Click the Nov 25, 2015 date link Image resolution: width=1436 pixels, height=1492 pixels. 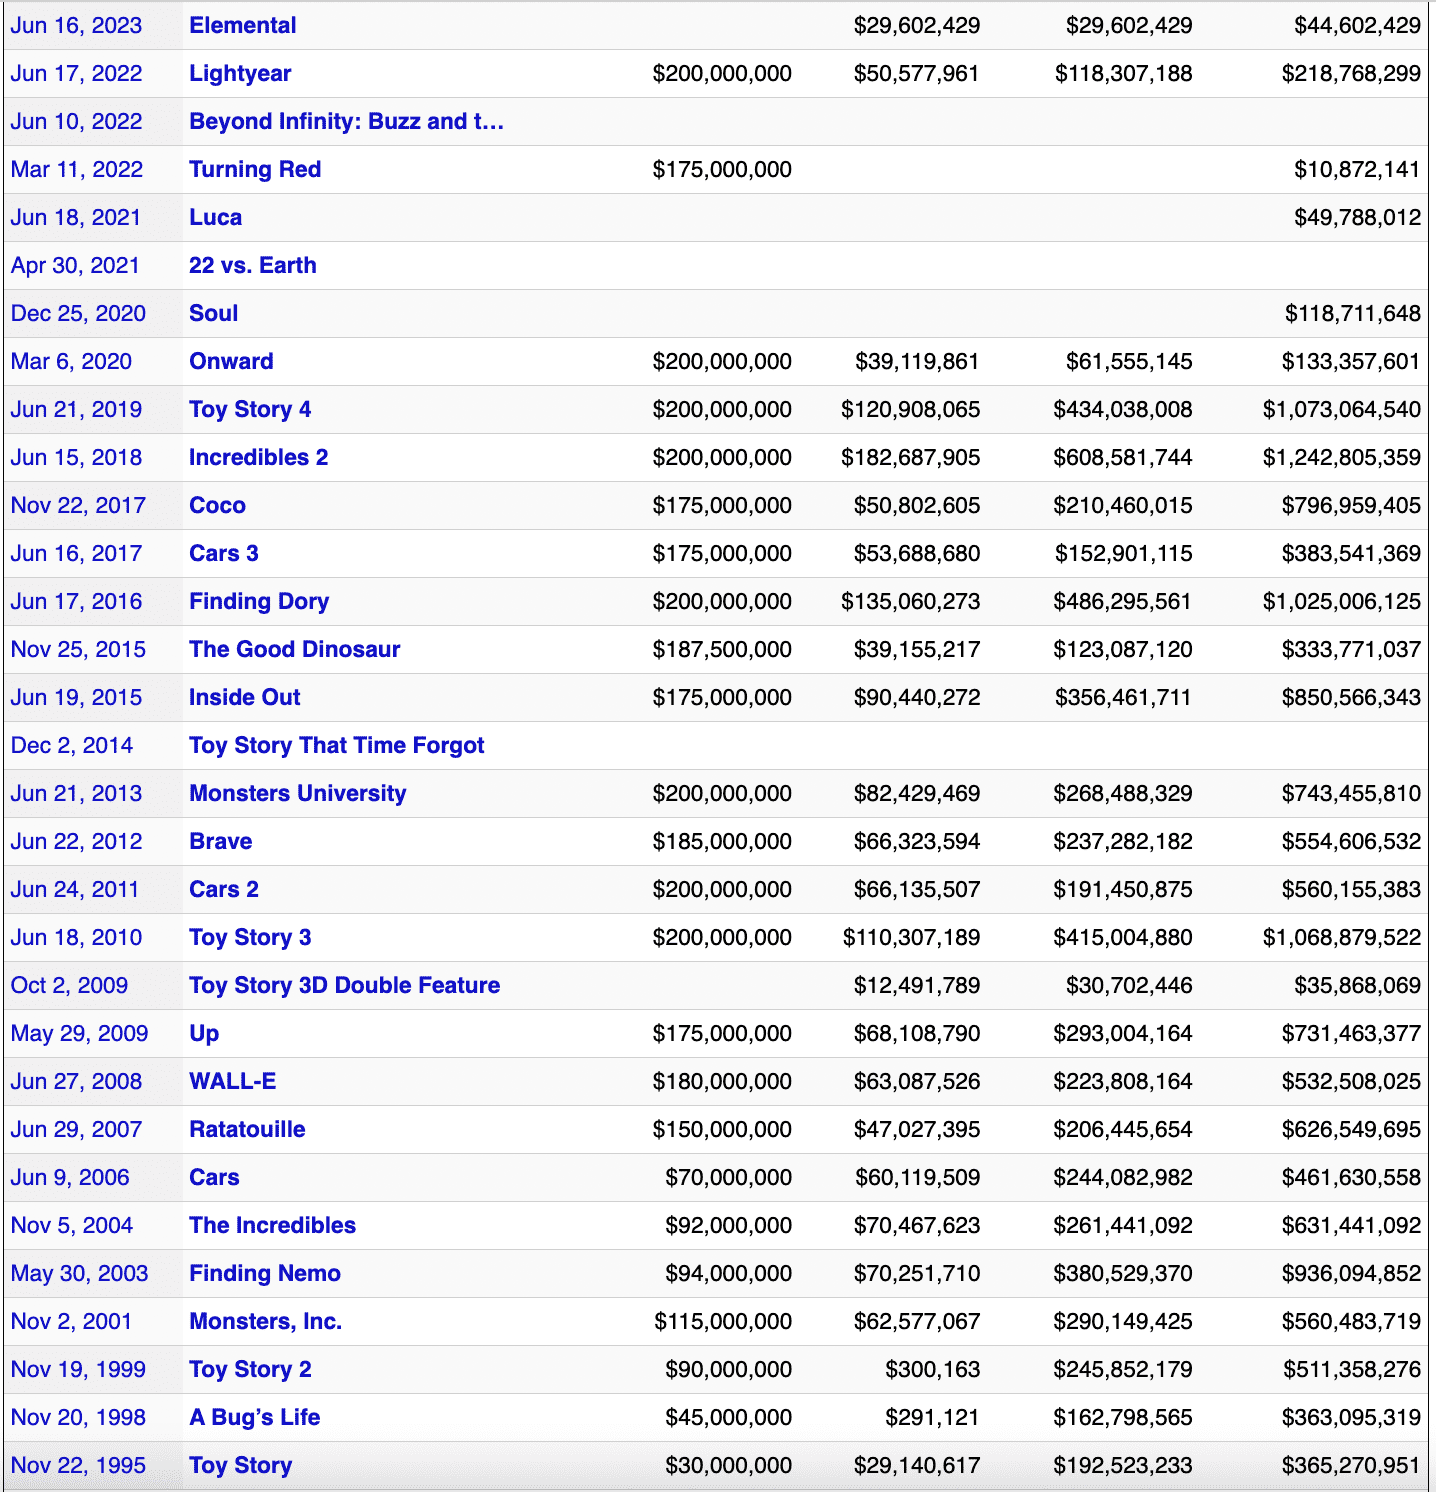coord(78,650)
